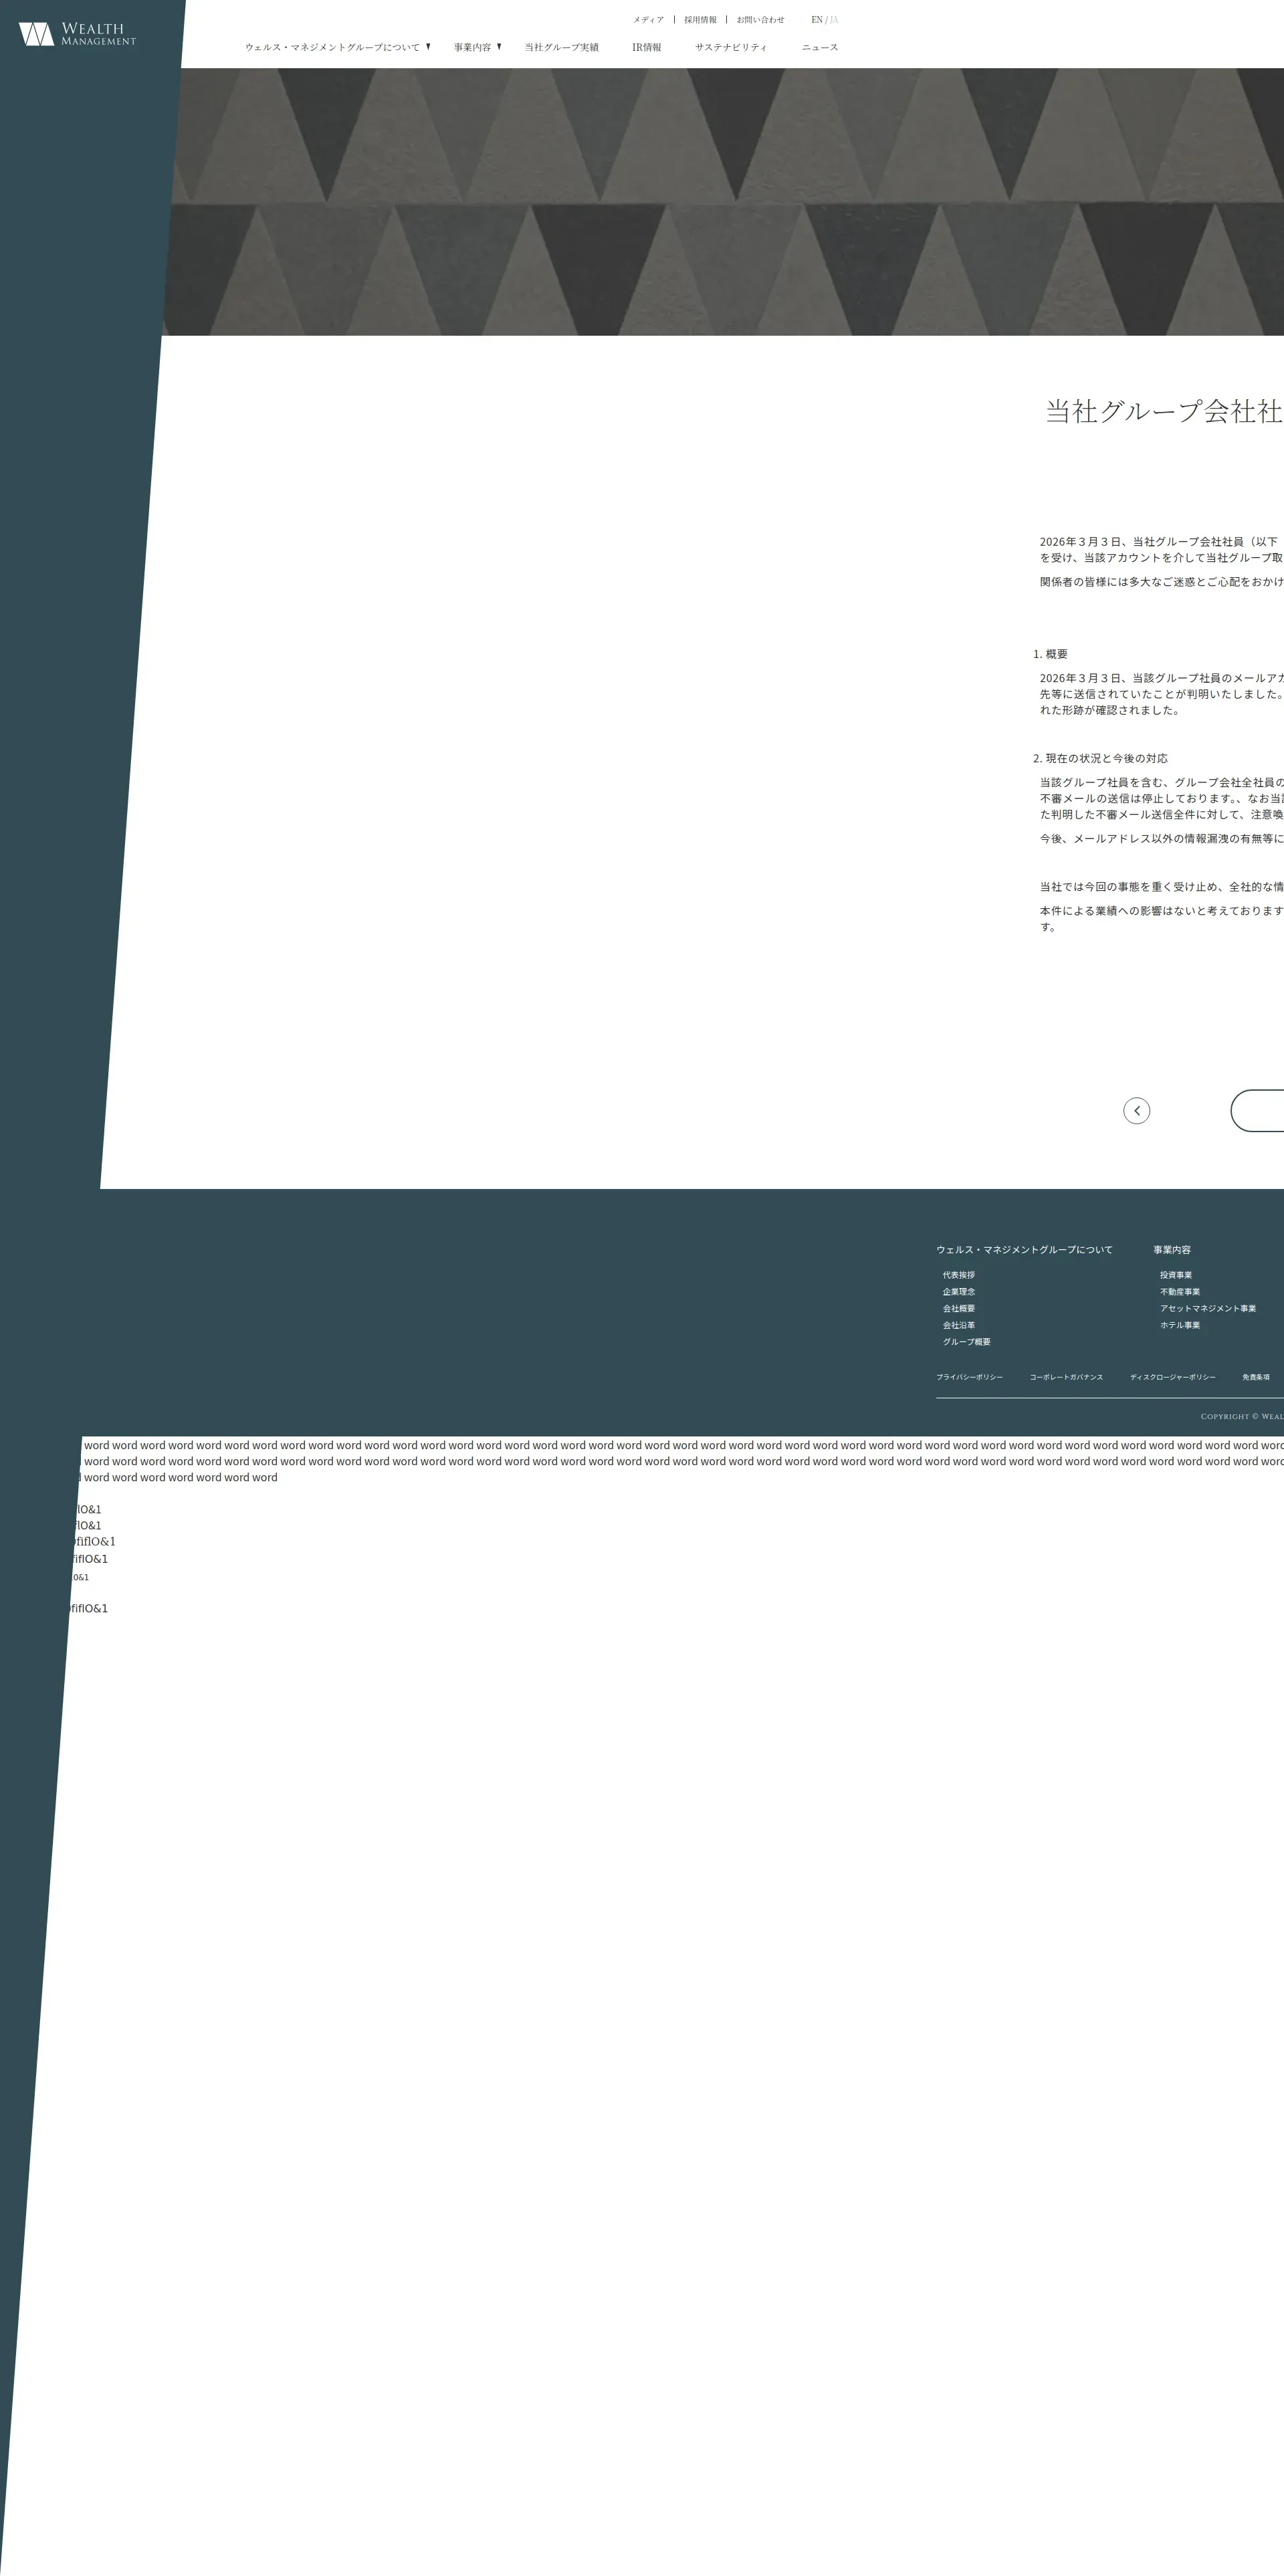Click the rounded back-to-list button
Screen dimensions: 1284x2576
coord(1260,1110)
